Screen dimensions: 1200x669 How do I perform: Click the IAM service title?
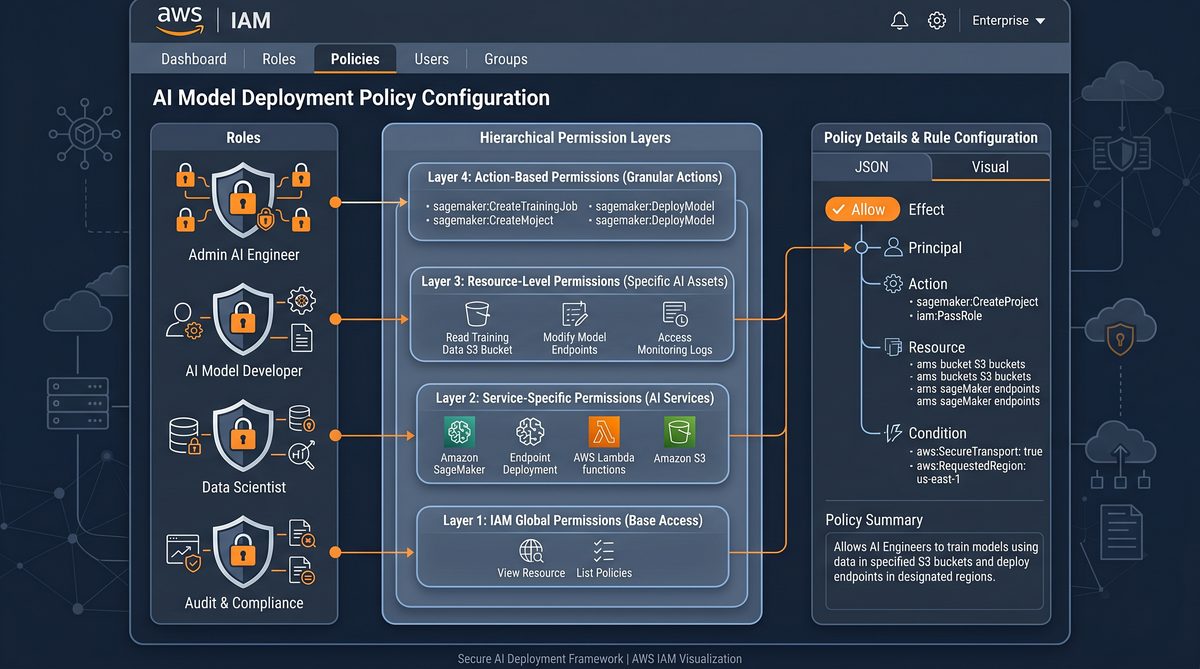coord(250,20)
